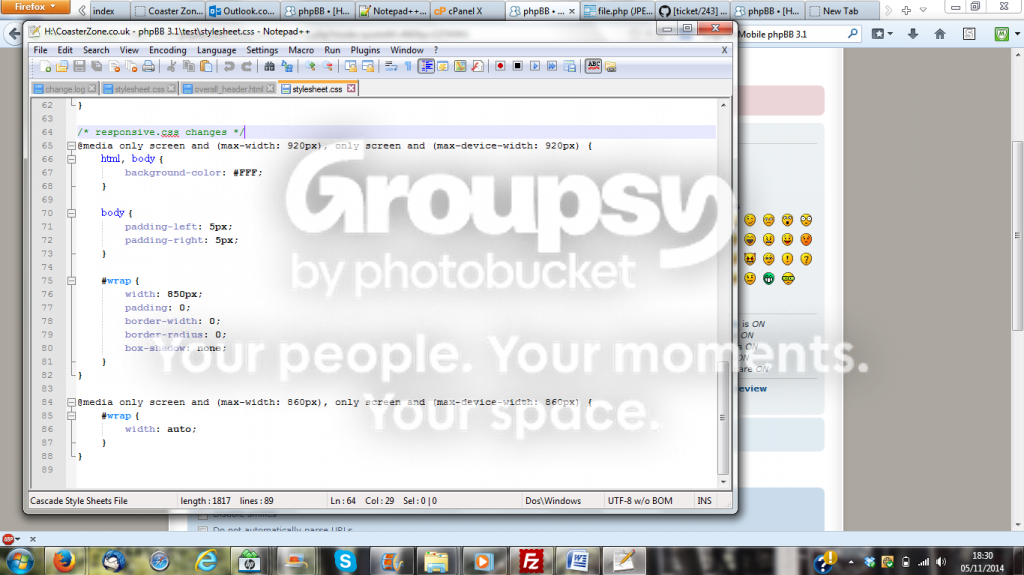Click Firefox home button

pos(940,34)
